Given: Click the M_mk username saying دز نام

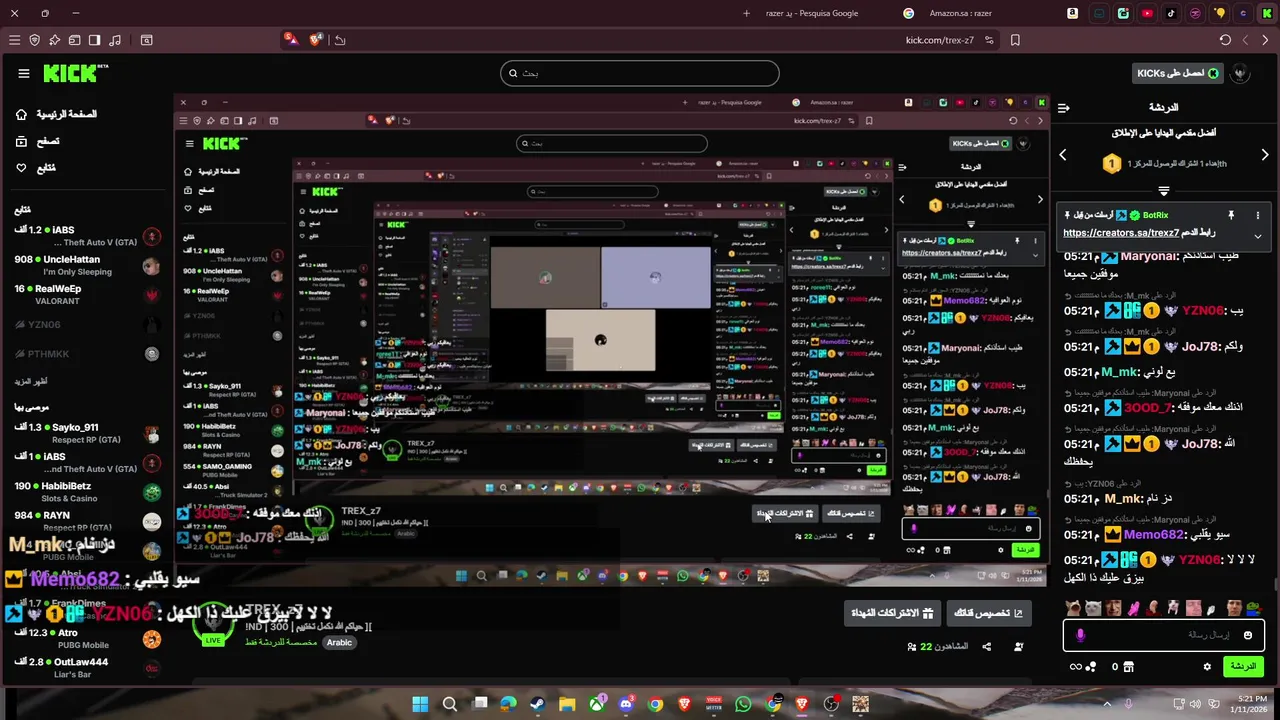Looking at the screenshot, I should tap(1124, 498).
